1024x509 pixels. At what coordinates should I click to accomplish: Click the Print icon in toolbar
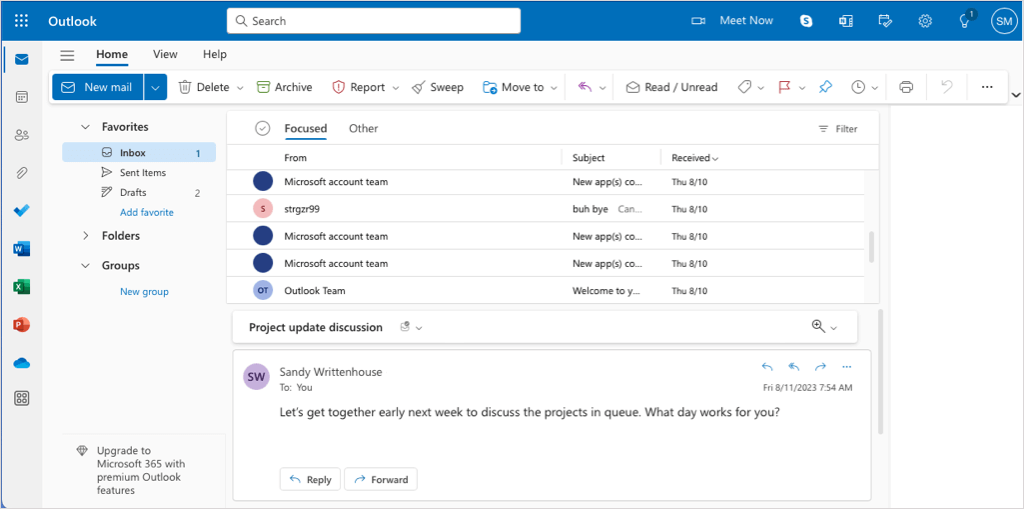click(906, 87)
